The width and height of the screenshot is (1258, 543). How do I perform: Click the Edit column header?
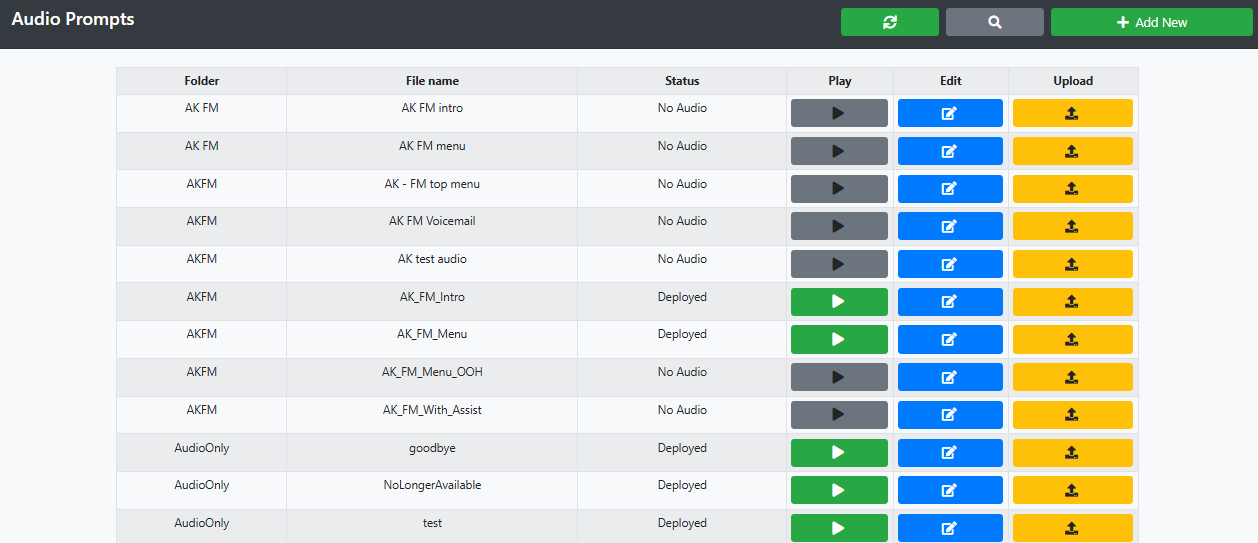pos(951,81)
